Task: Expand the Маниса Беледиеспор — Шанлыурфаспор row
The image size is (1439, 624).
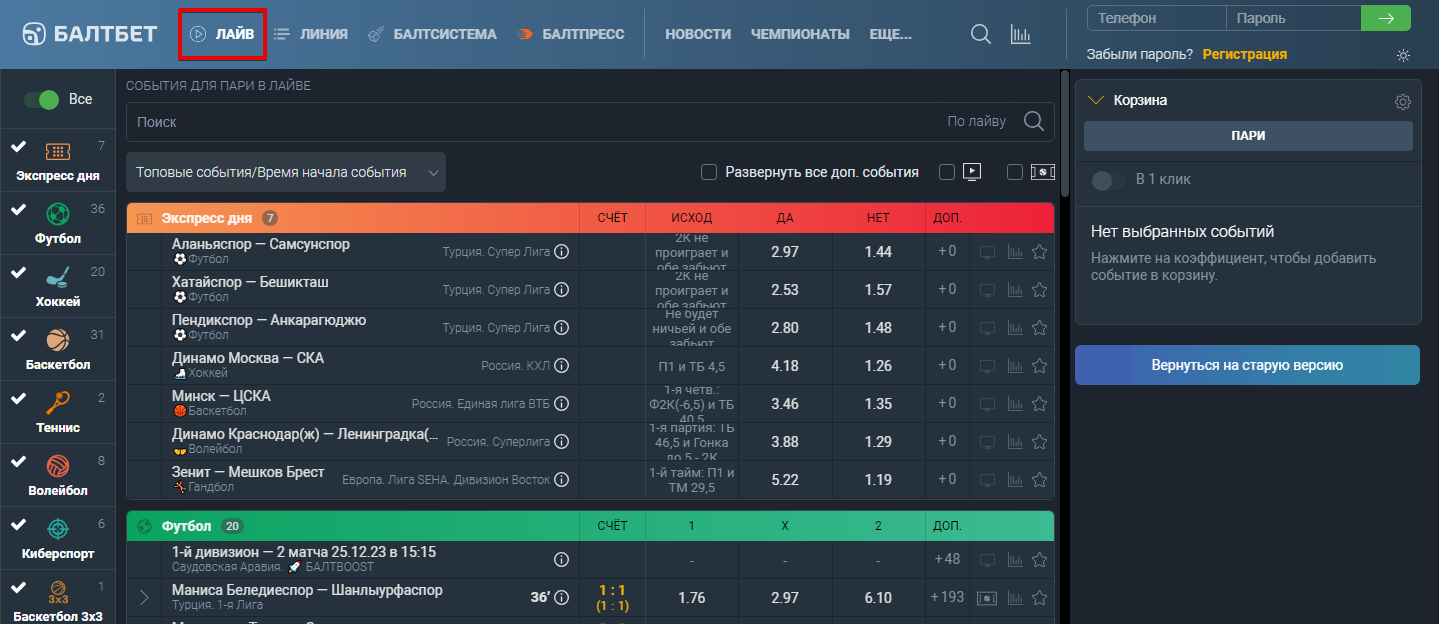Action: click(144, 598)
